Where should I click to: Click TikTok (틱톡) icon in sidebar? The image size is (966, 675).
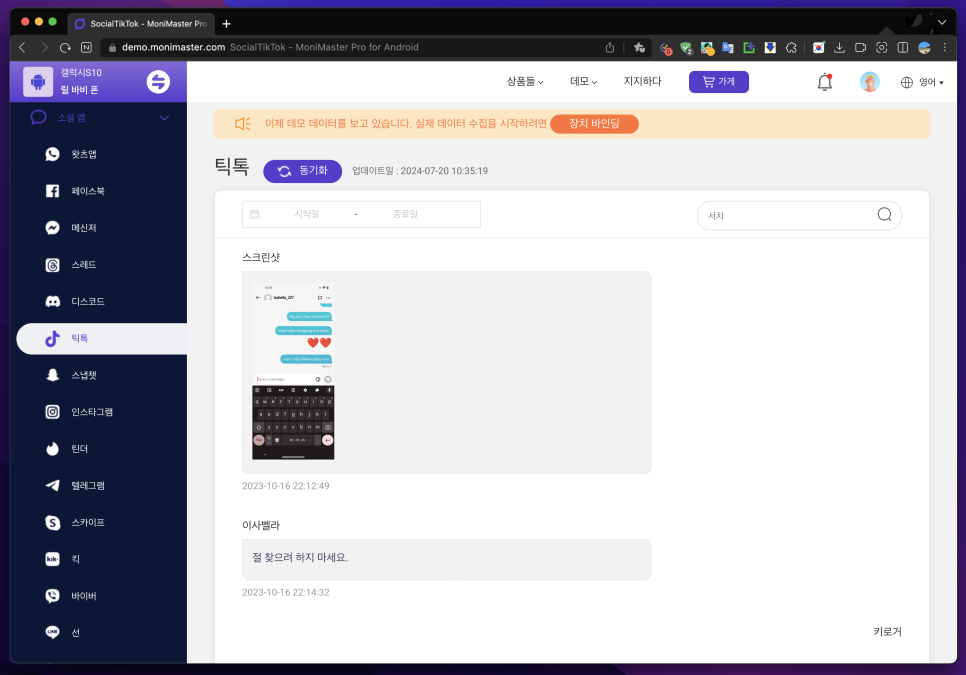52,339
